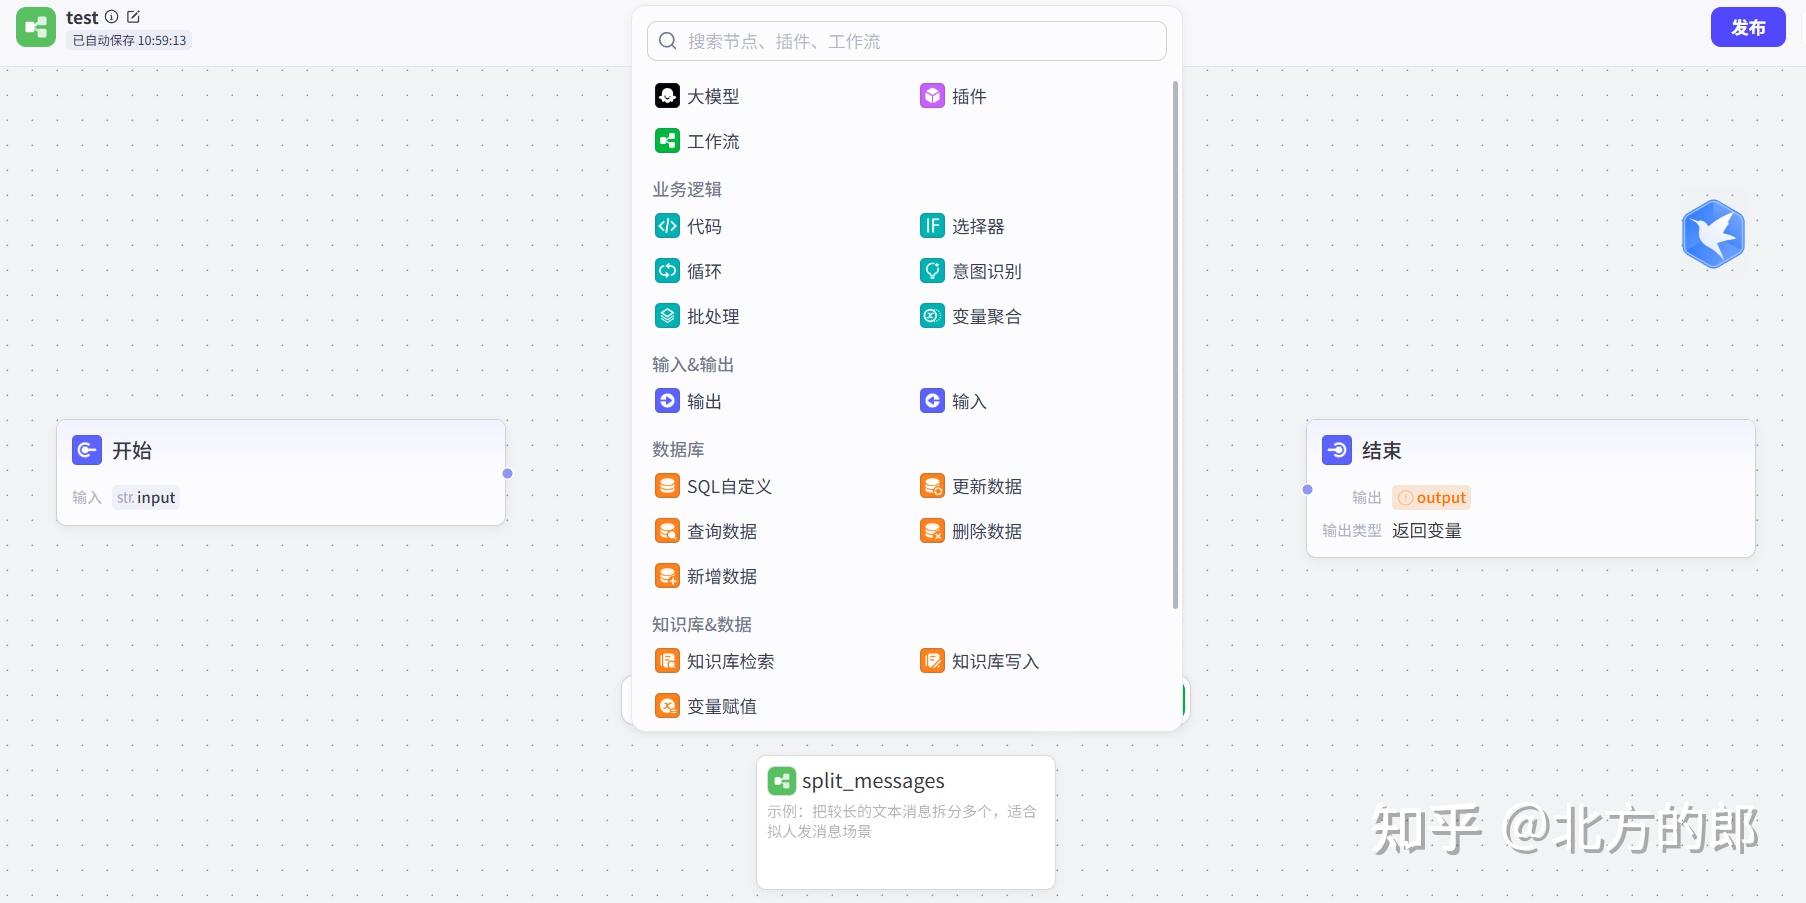Click the search nodes input field
Screen dimensions: 1806x903
(x=907, y=41)
